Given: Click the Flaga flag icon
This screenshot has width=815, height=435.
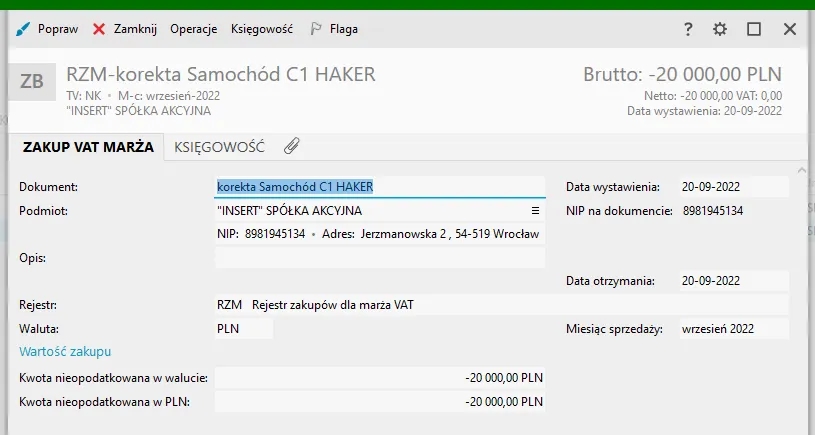Looking at the screenshot, I should [315, 29].
